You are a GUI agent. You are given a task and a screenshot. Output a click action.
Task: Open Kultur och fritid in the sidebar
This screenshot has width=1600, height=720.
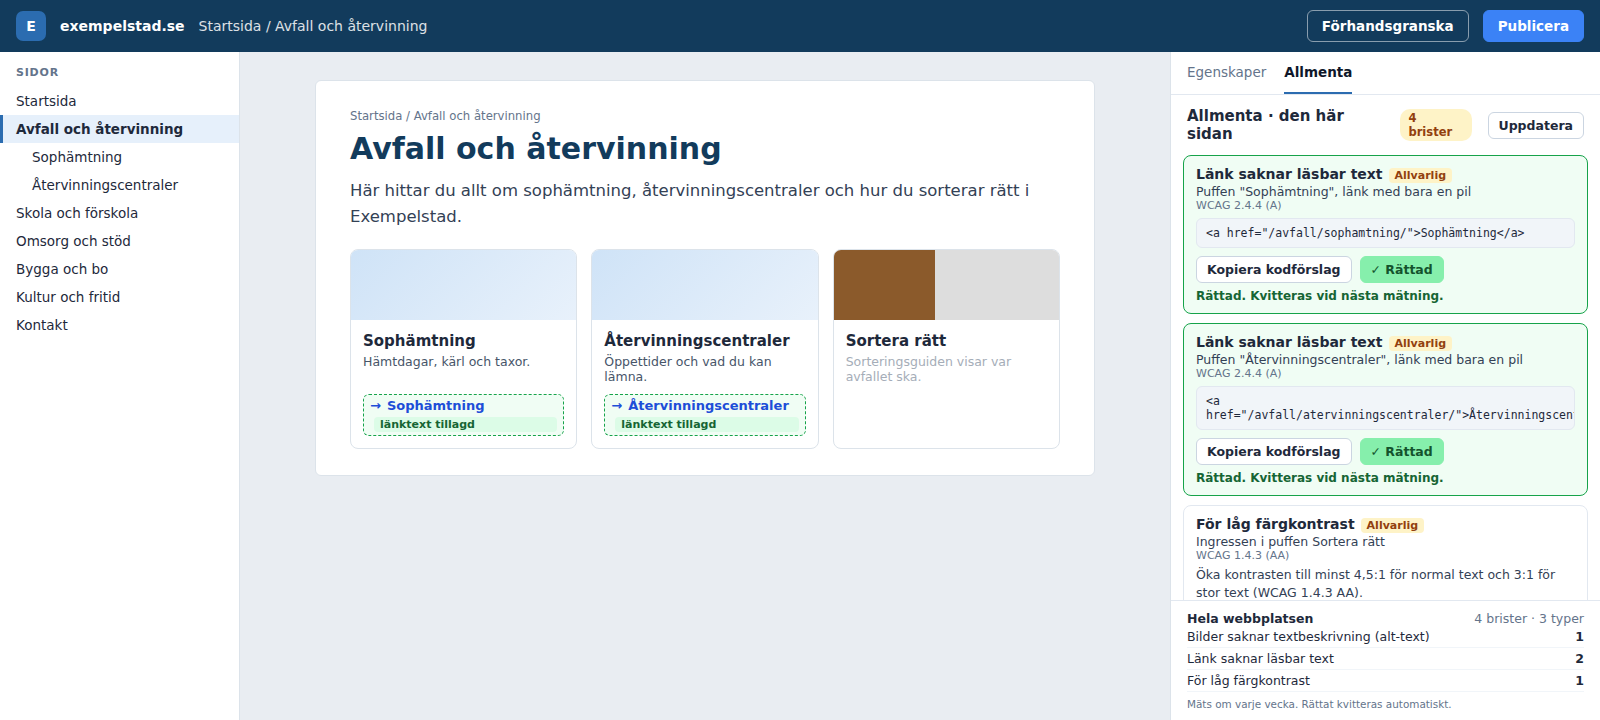click(119, 297)
